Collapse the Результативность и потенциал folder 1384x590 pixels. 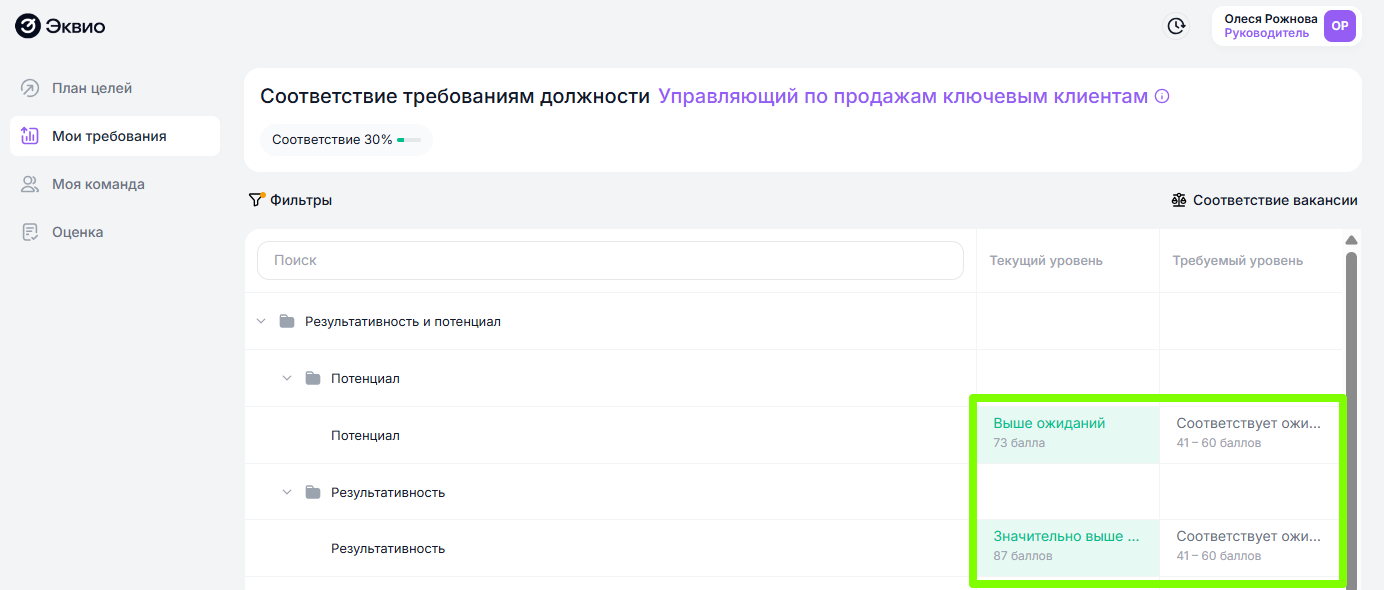click(261, 321)
